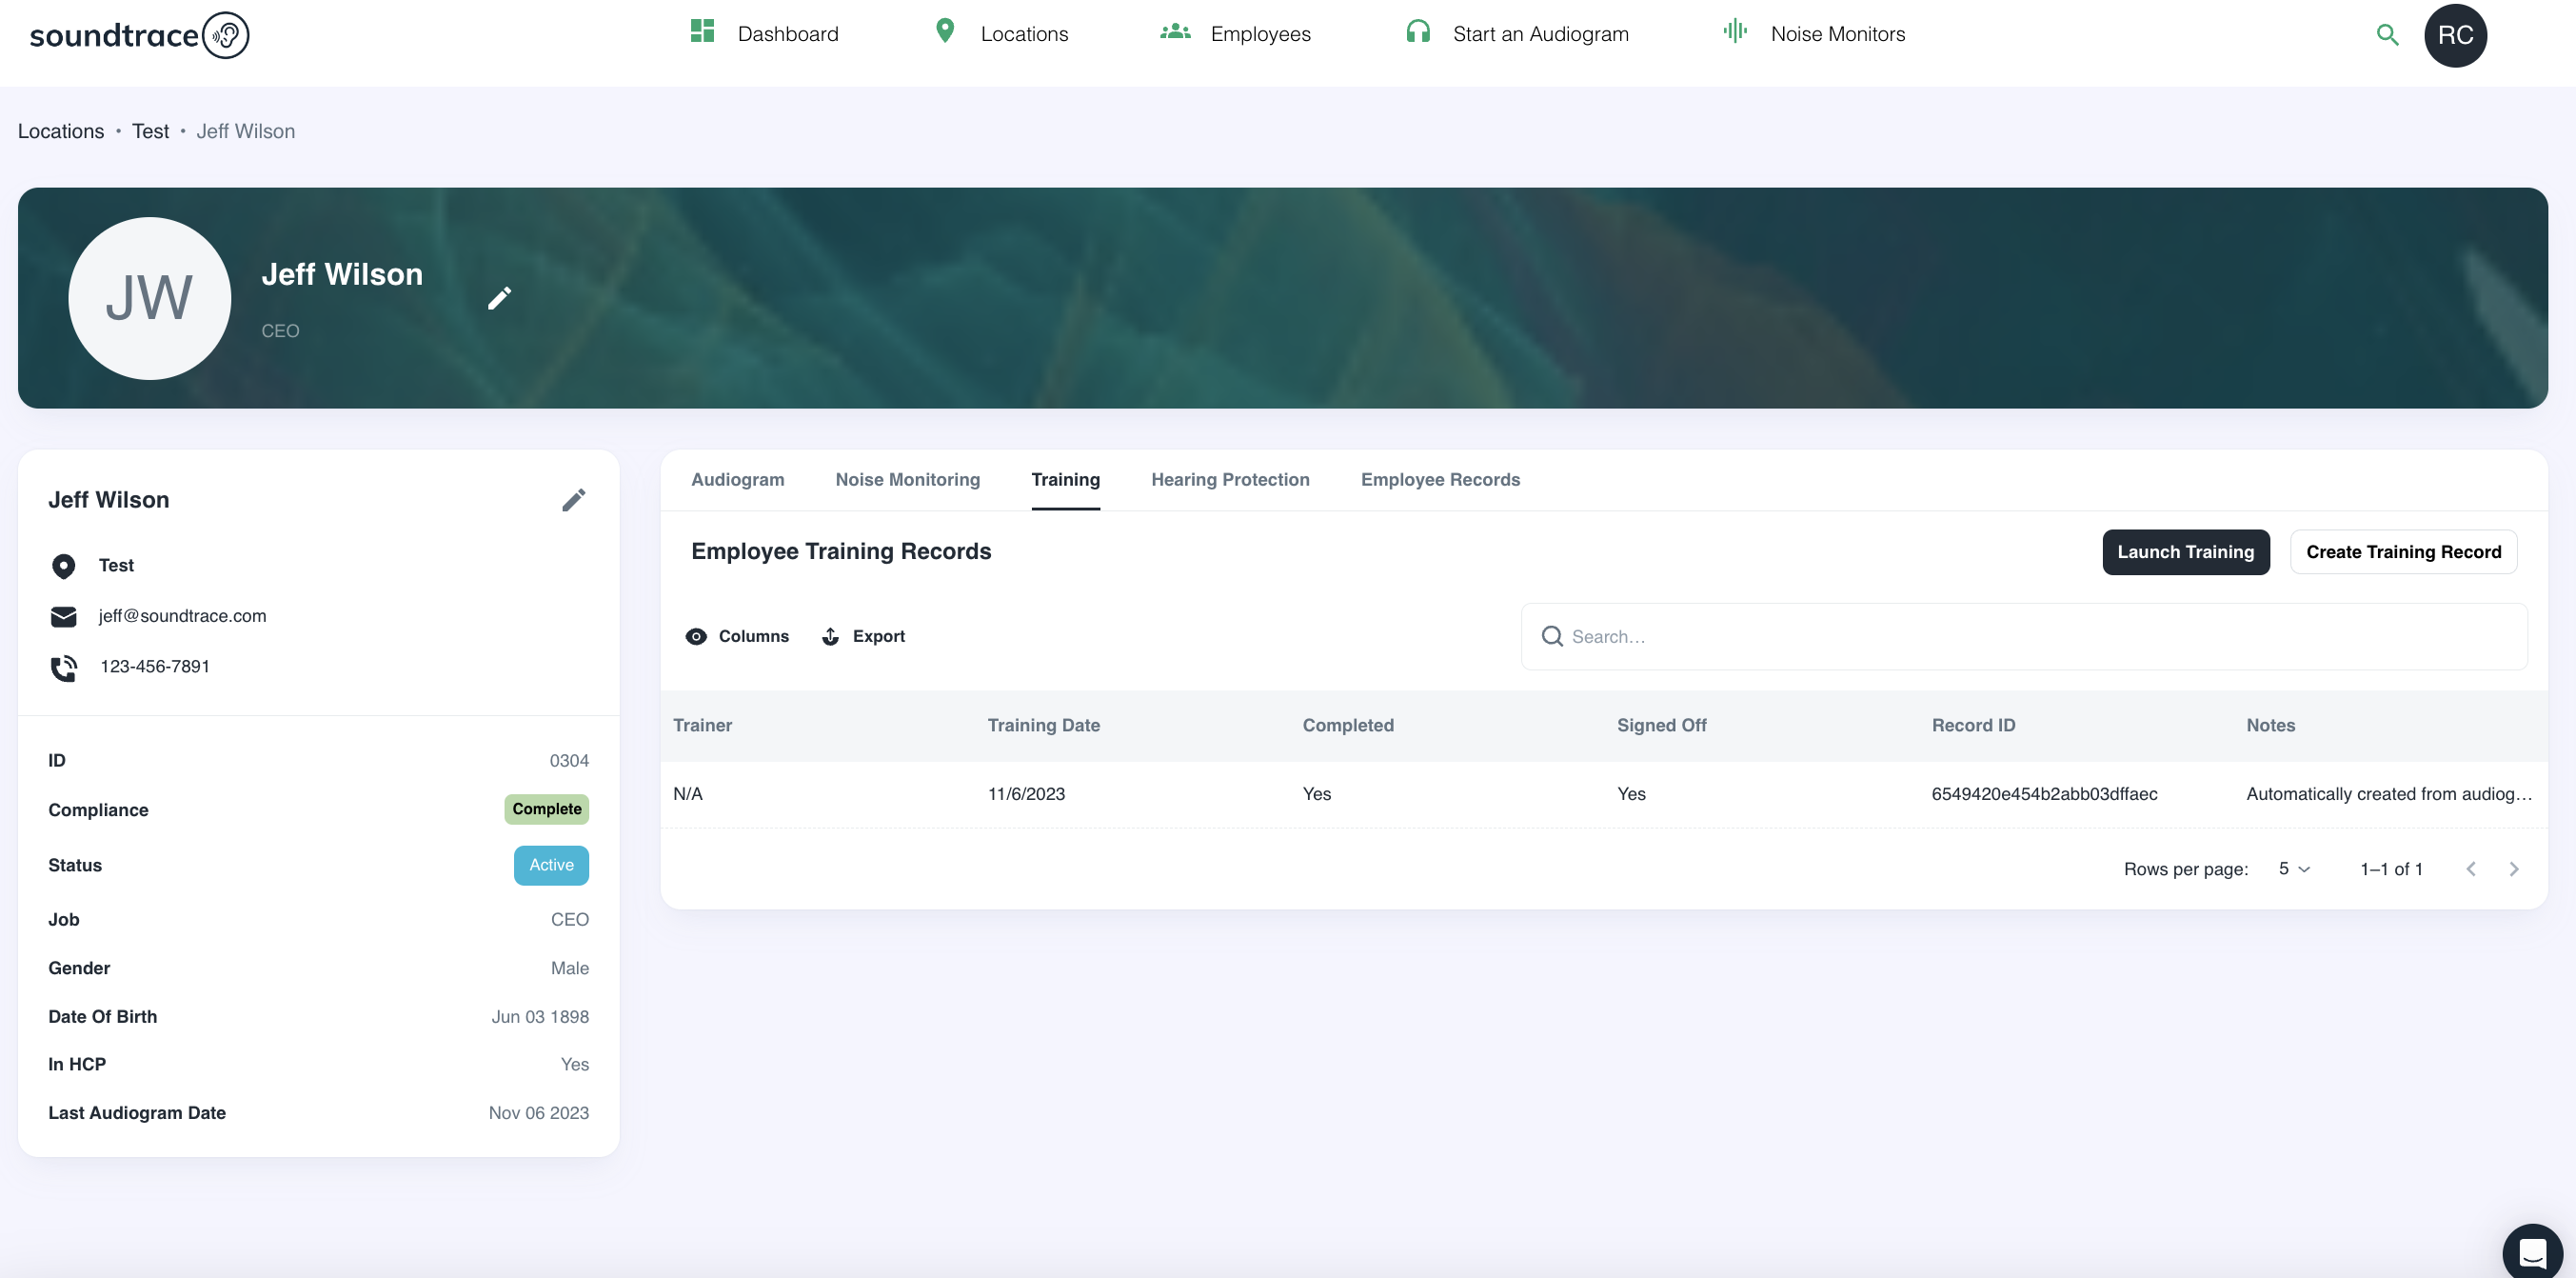The width and height of the screenshot is (2576, 1278).
Task: Click the envelope icon next to the email
Action: (63, 616)
